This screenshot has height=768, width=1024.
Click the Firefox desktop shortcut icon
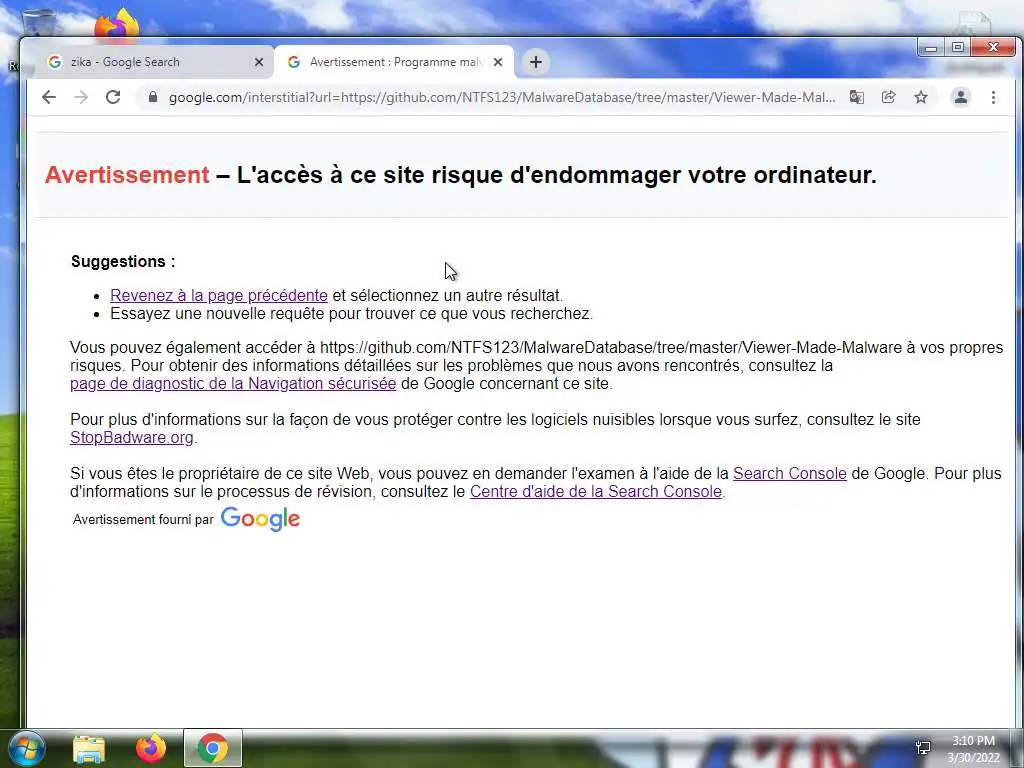(x=118, y=24)
